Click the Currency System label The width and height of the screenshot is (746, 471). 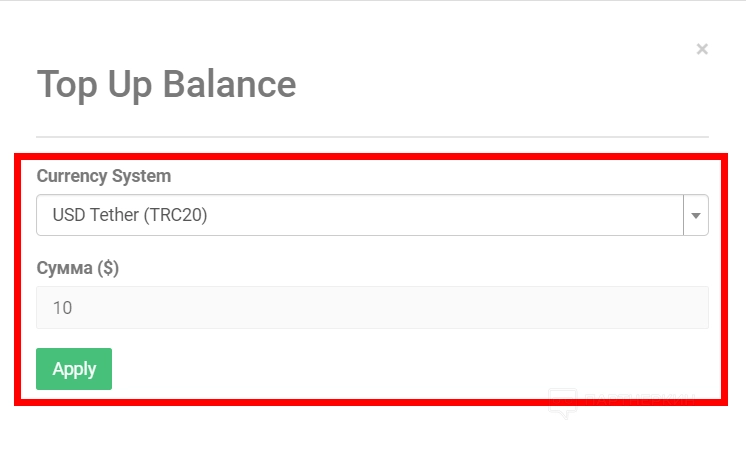104,176
